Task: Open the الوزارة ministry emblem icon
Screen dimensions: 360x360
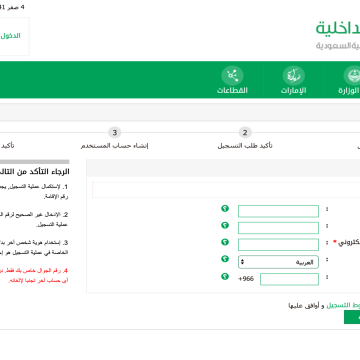Action: click(x=353, y=76)
